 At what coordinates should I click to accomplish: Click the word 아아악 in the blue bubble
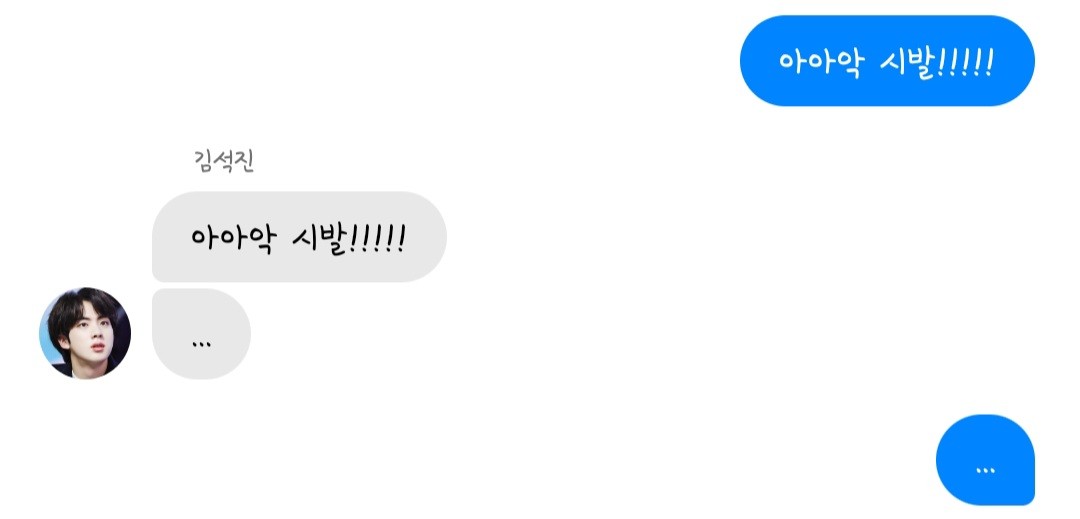821,63
